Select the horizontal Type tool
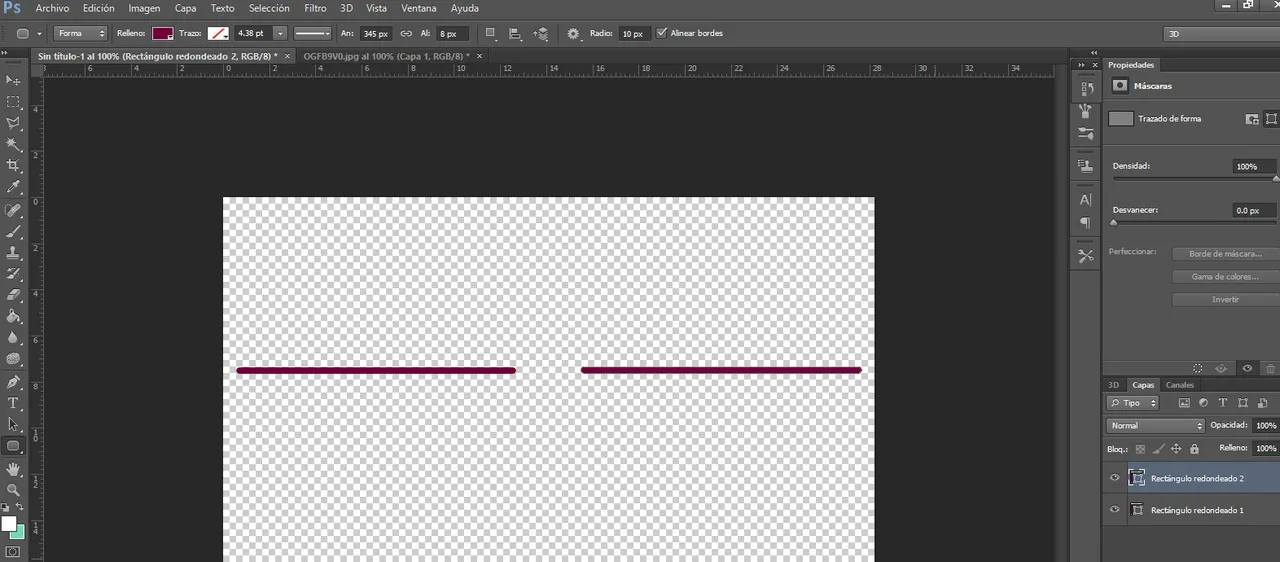 [14, 403]
